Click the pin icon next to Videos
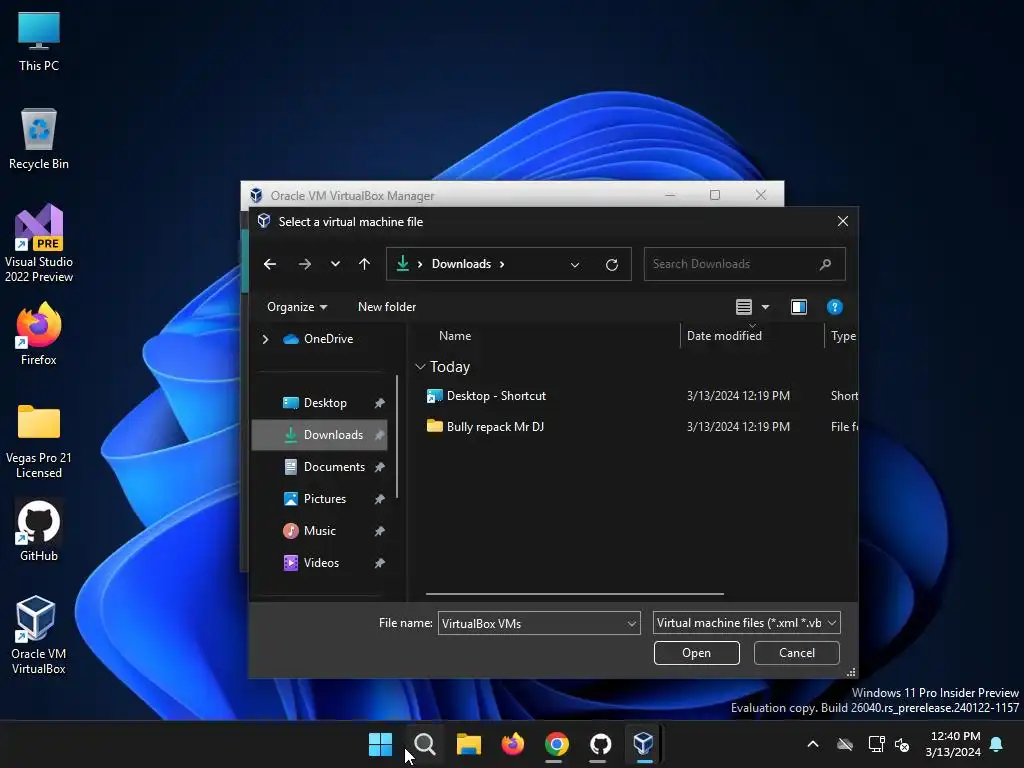The image size is (1024, 768). tap(379, 563)
